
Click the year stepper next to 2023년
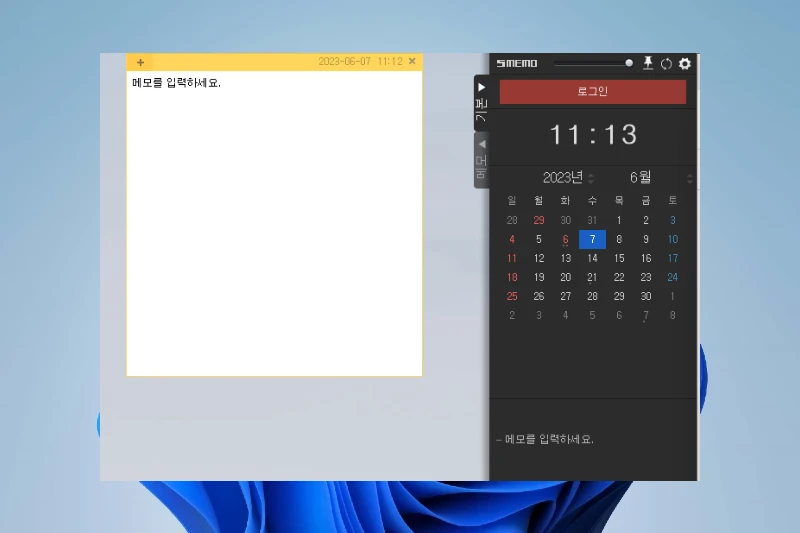[x=591, y=178]
